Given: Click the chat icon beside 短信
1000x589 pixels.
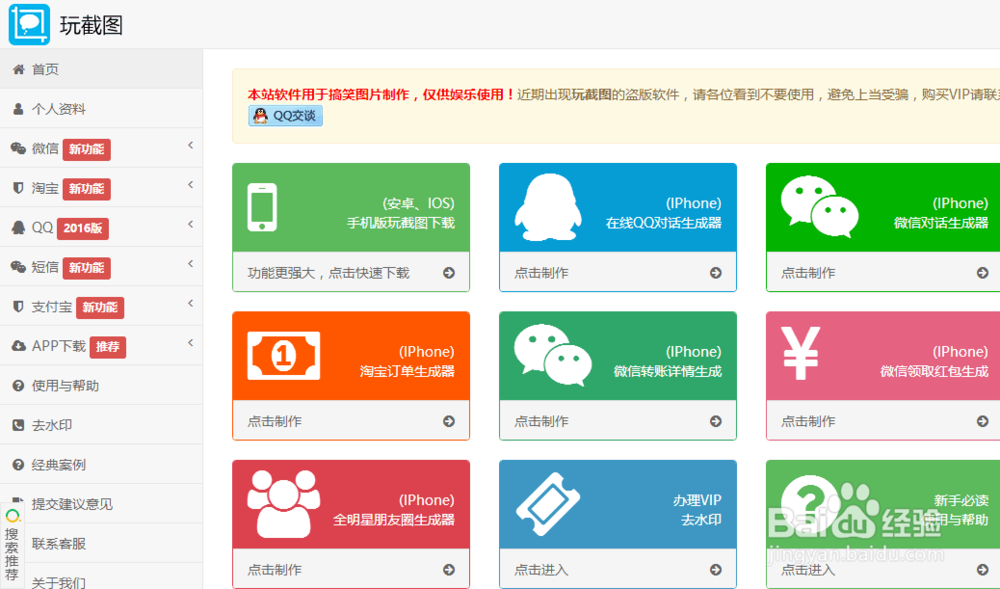Looking at the screenshot, I should pyautogui.click(x=18, y=267).
